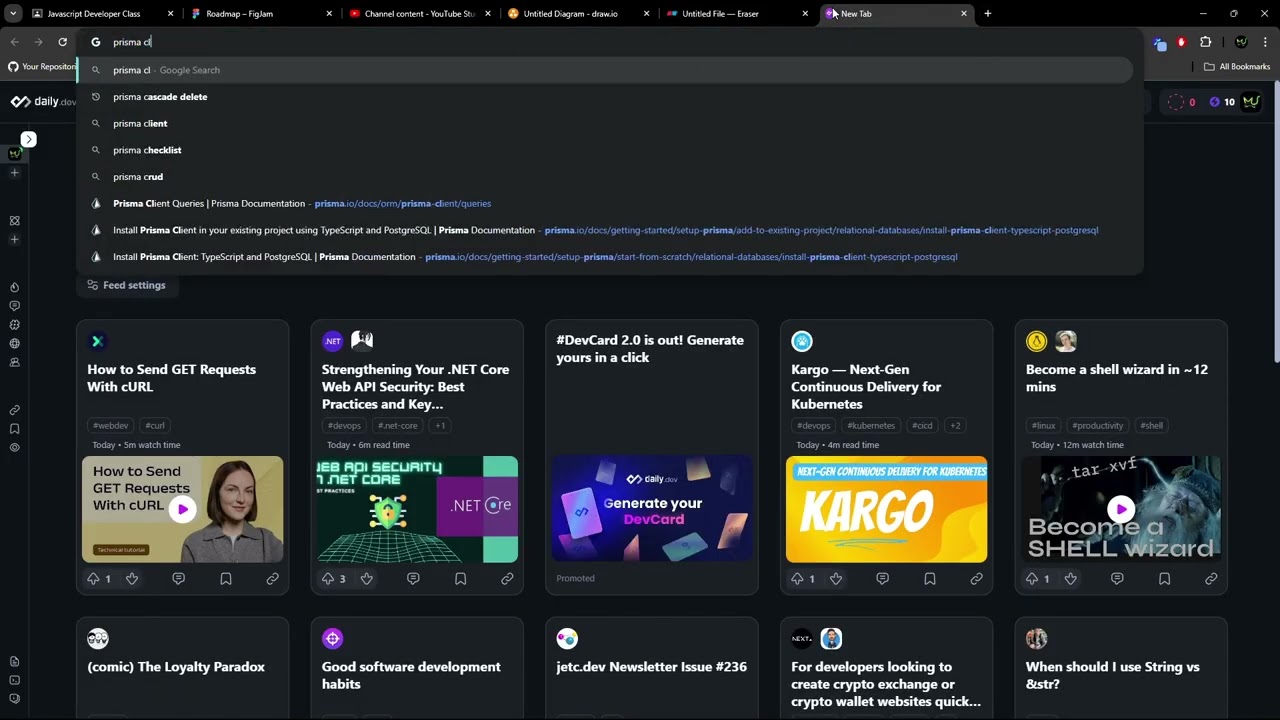Open the #productivity tag
The image size is (1280, 720).
[x=1098, y=425]
